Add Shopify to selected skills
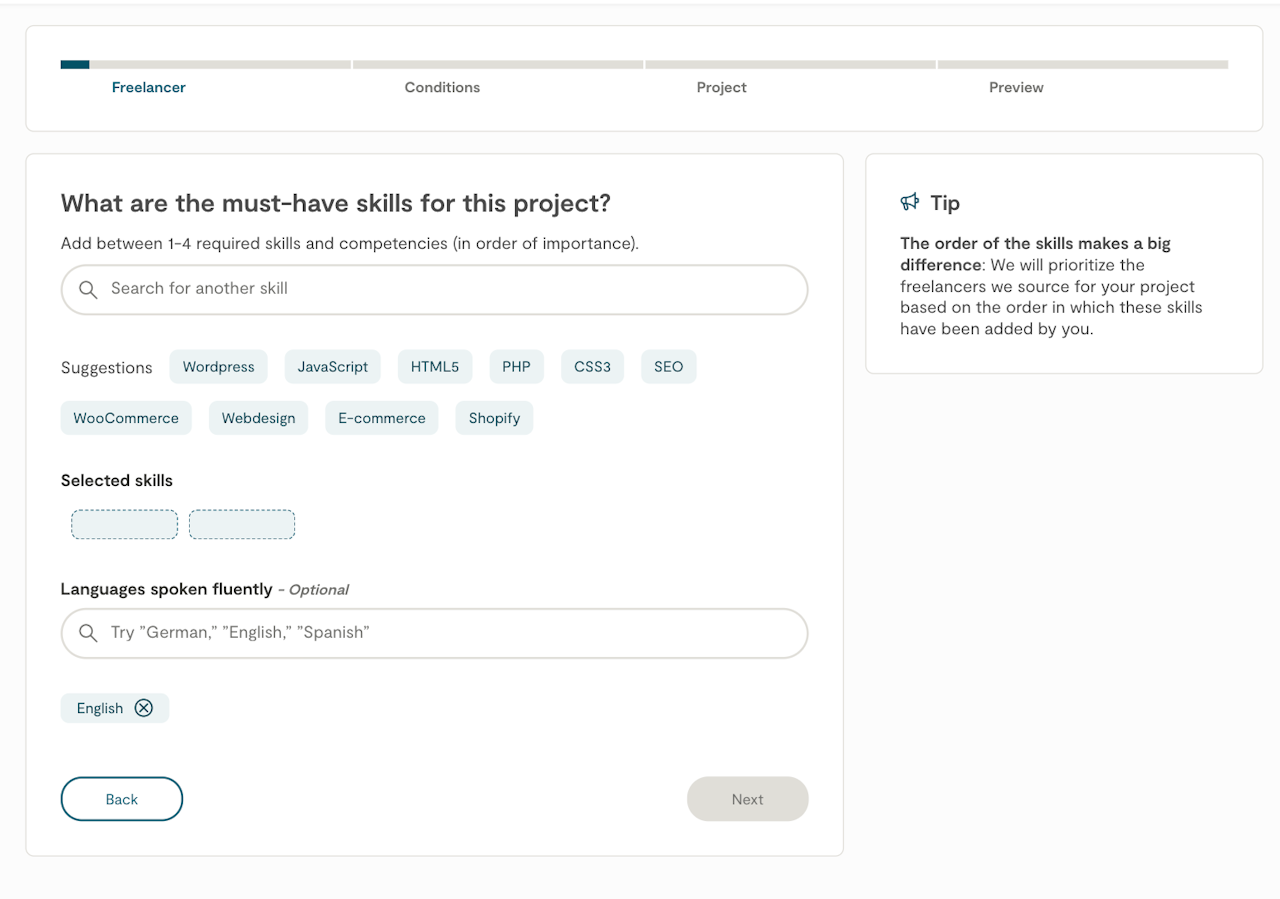 (494, 418)
